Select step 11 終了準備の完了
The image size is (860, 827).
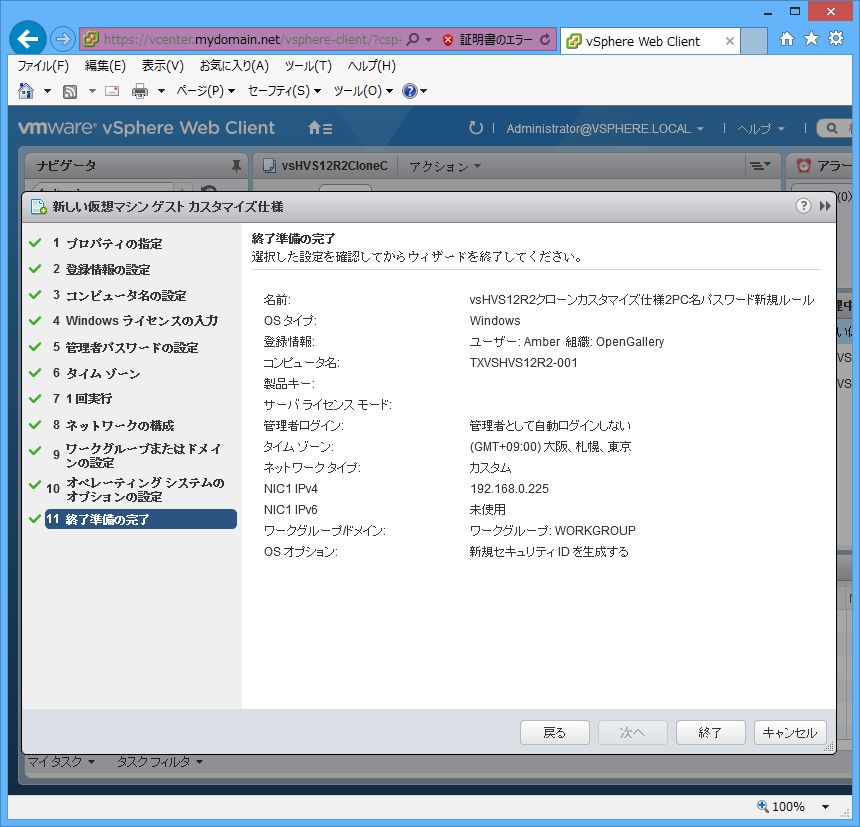(x=140, y=519)
